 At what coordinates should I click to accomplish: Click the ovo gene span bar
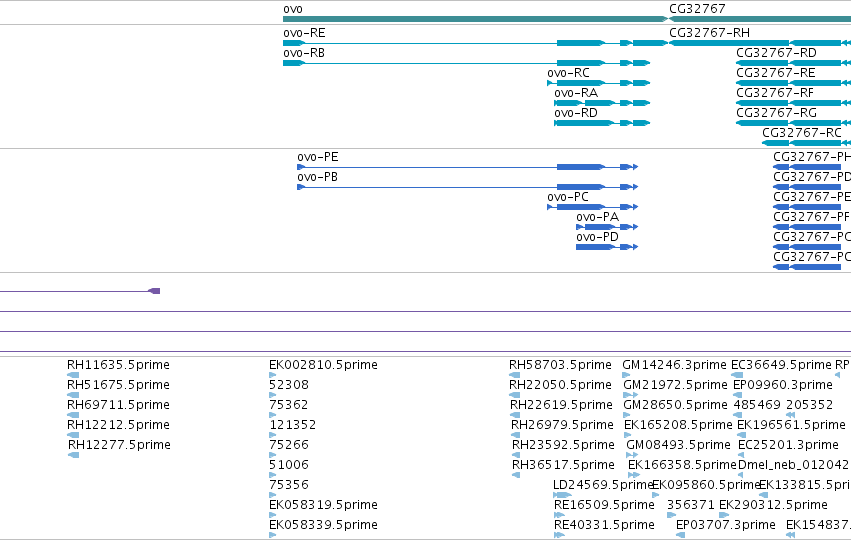pyautogui.click(x=475, y=19)
